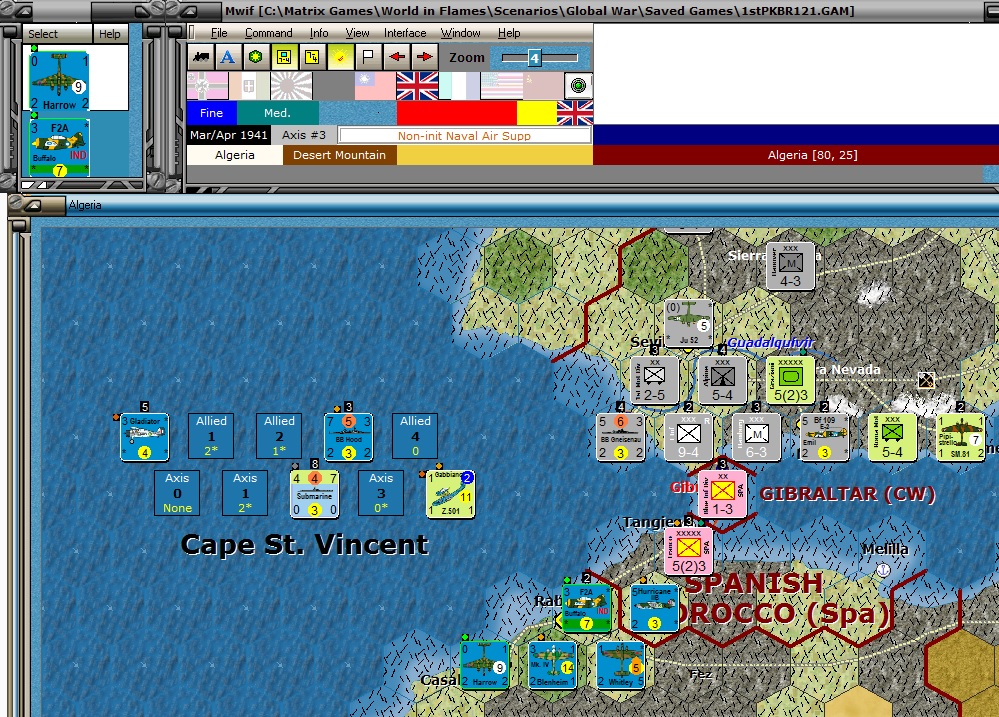
Task: Select the Soviet flag
Action: pyautogui.click(x=542, y=86)
